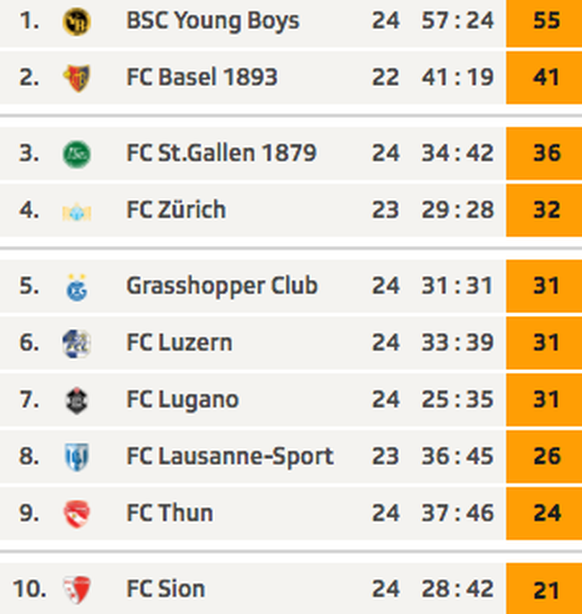This screenshot has height=614, width=582.
Task: Select the FC Thun row name
Action: click(x=170, y=513)
